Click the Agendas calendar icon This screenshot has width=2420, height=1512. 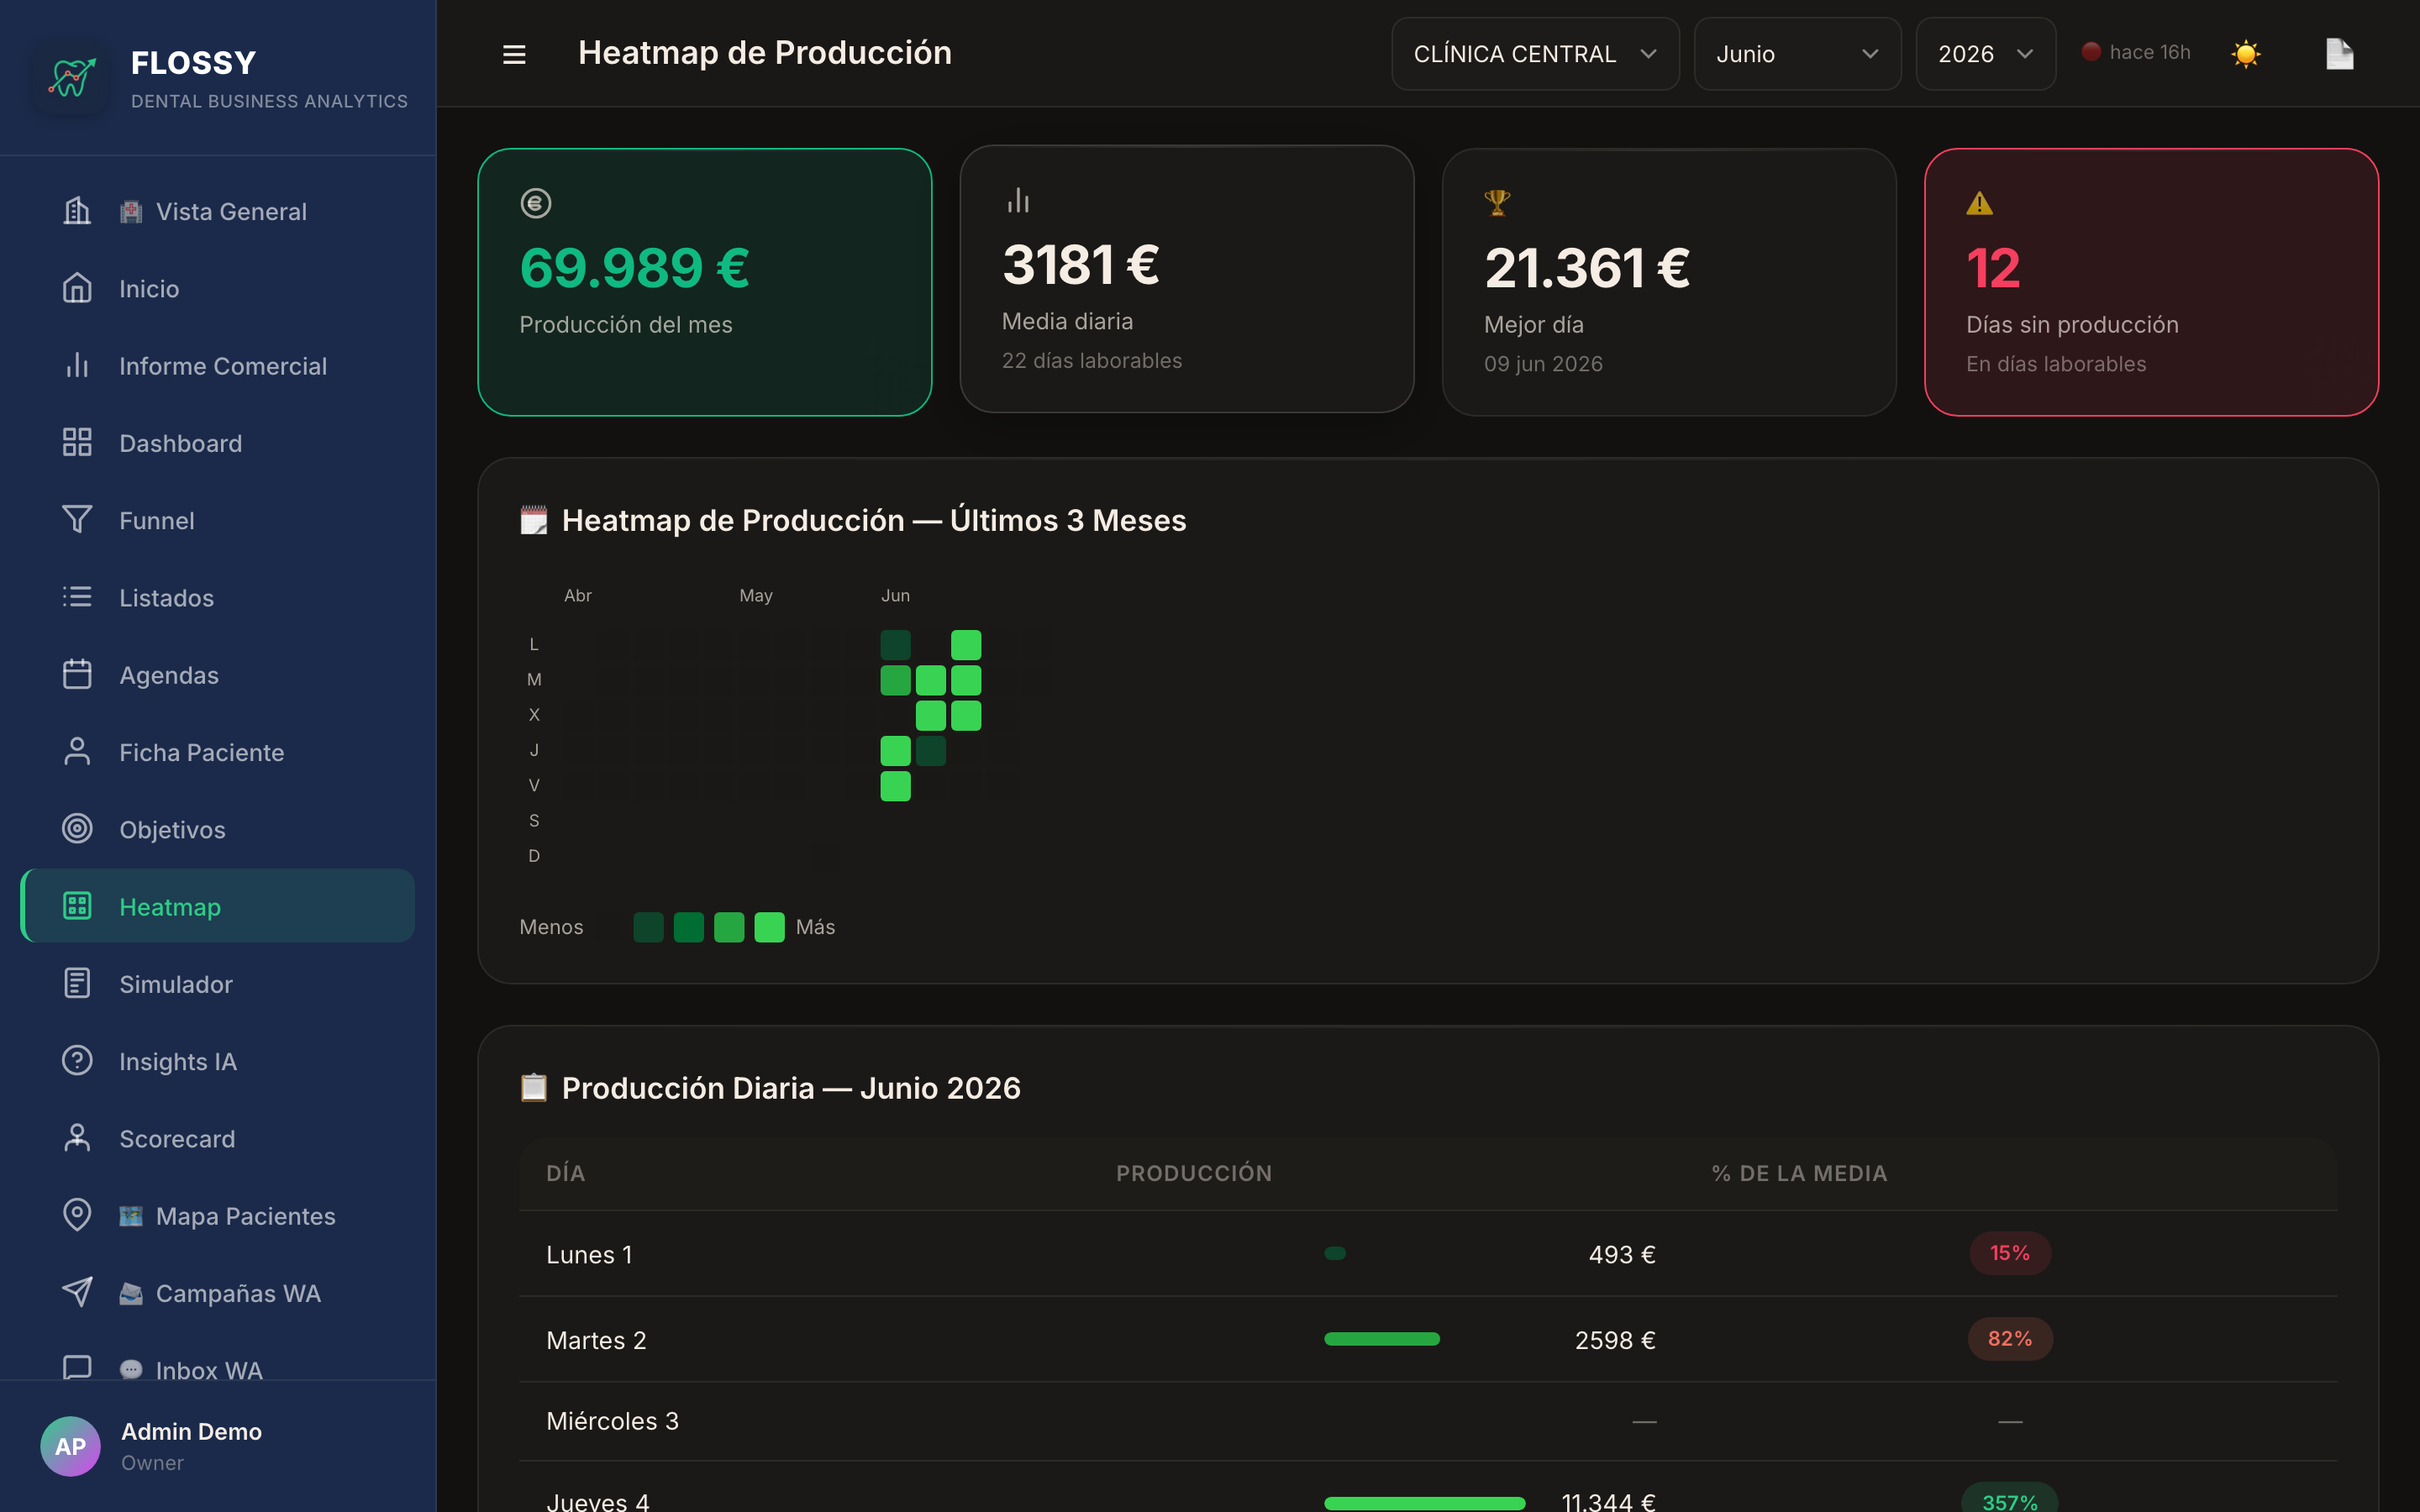click(x=77, y=674)
